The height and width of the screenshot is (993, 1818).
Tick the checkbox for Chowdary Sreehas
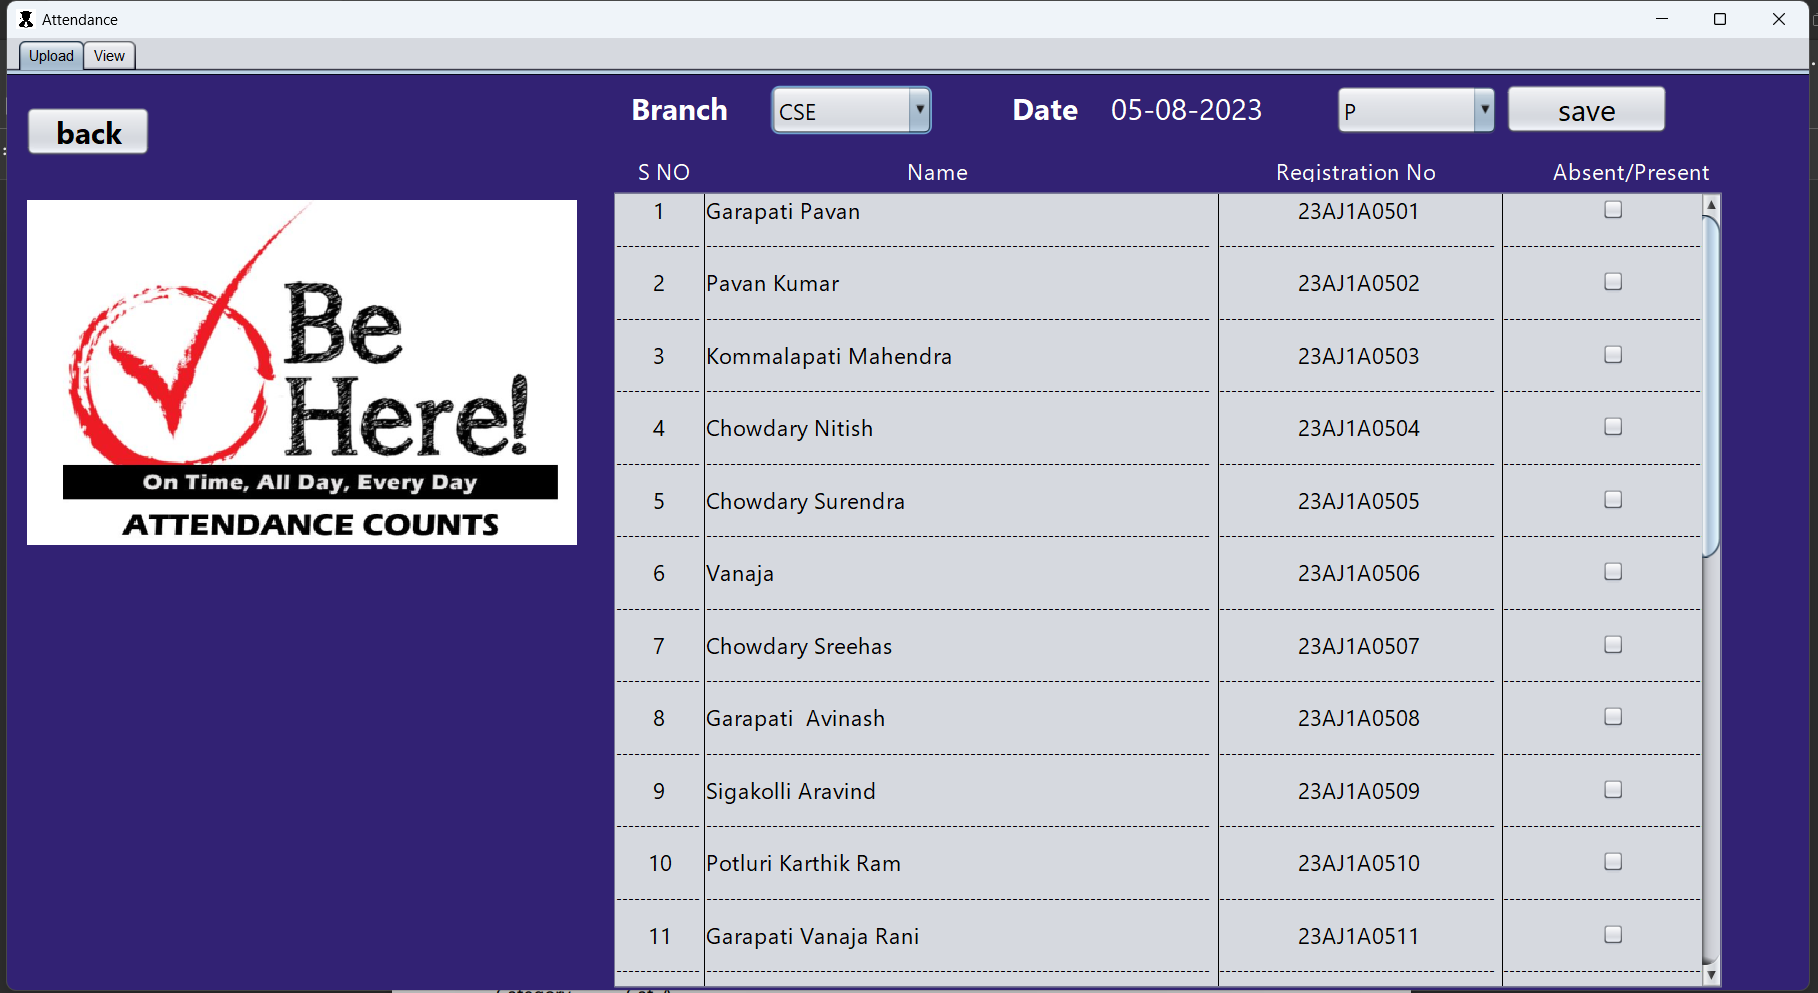point(1613,644)
